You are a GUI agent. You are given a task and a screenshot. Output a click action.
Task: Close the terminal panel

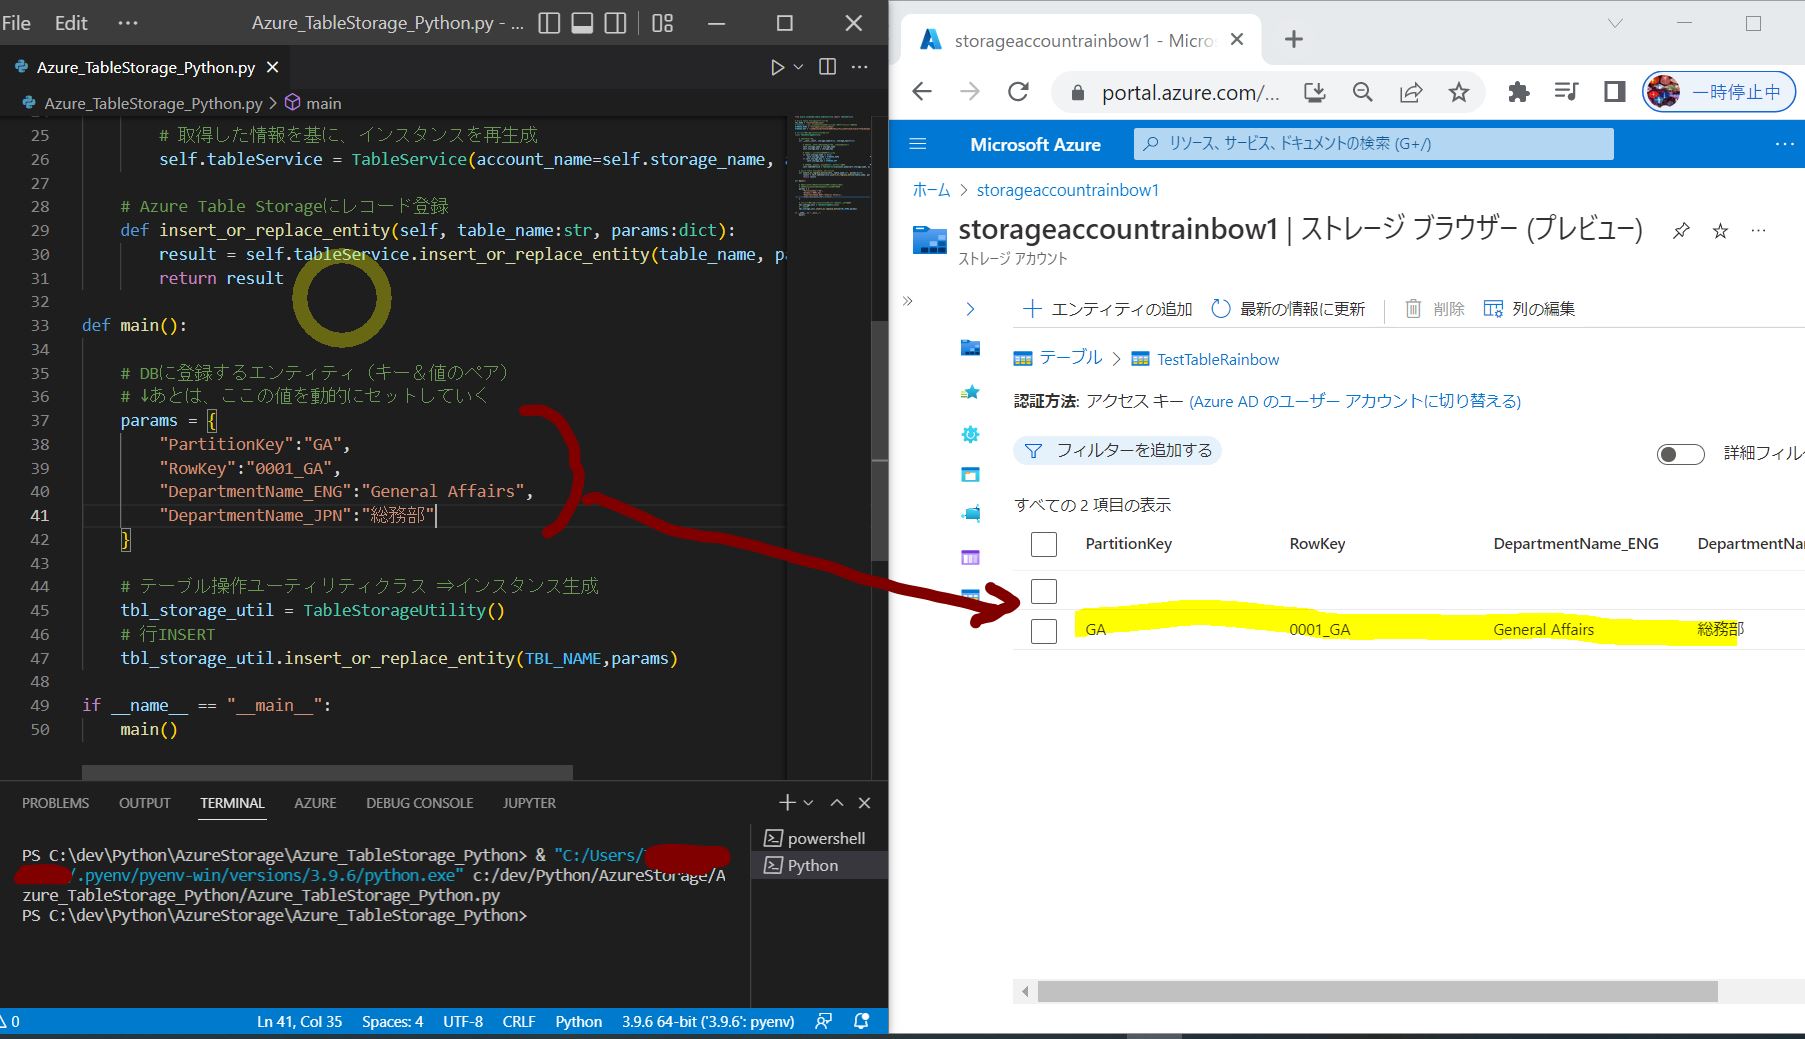(x=865, y=803)
